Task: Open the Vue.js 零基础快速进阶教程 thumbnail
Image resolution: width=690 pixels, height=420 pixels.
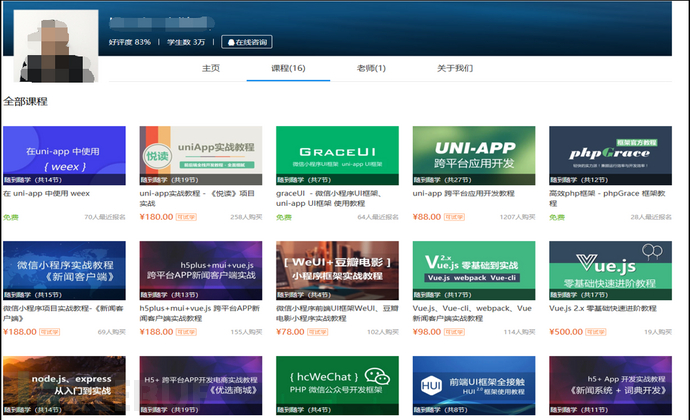Action: 610,270
